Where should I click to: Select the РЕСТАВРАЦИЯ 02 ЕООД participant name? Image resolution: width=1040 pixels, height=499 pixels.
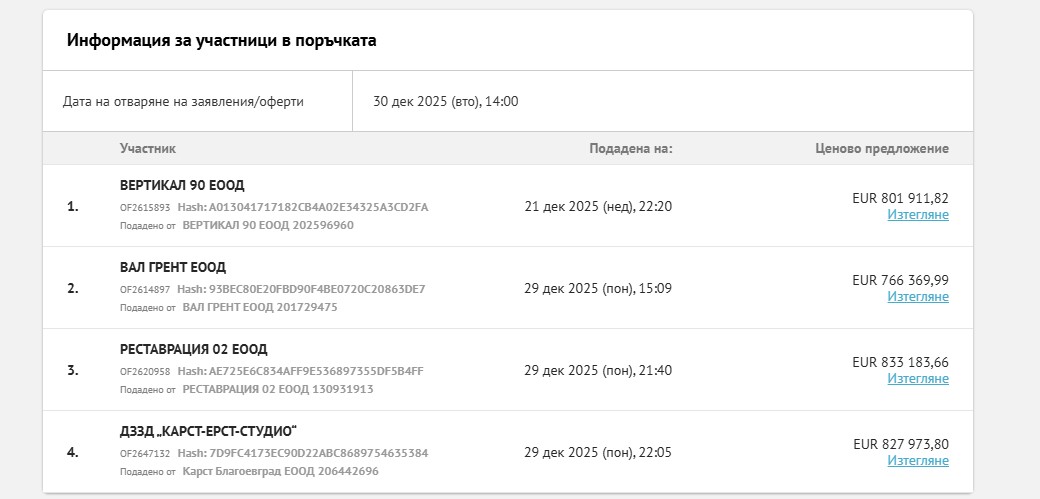tap(194, 350)
